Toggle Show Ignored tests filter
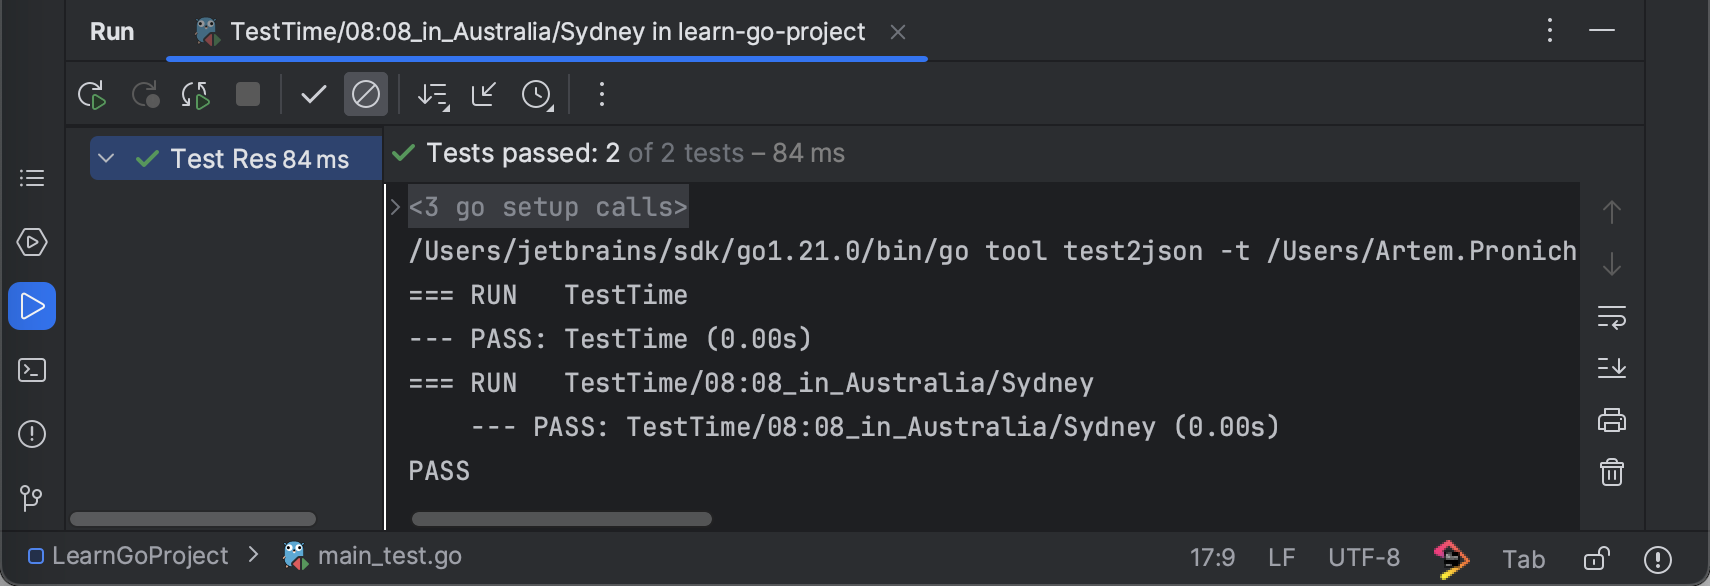Viewport: 1710px width, 586px height. (x=366, y=95)
